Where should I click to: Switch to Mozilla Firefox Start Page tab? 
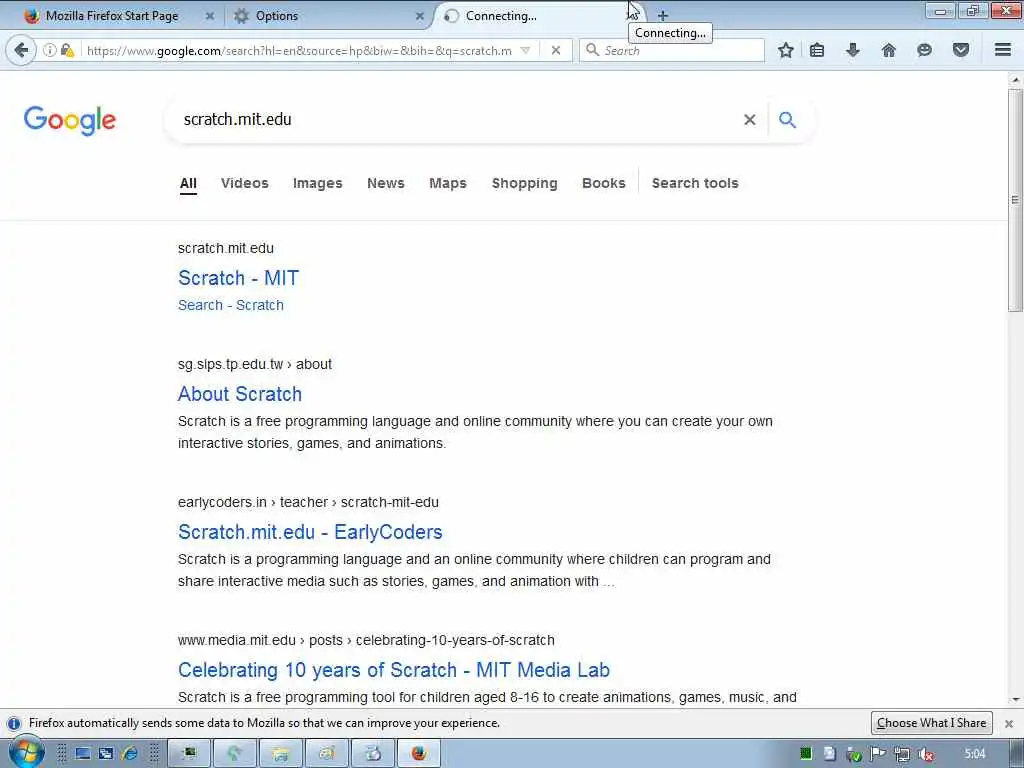click(x=111, y=16)
